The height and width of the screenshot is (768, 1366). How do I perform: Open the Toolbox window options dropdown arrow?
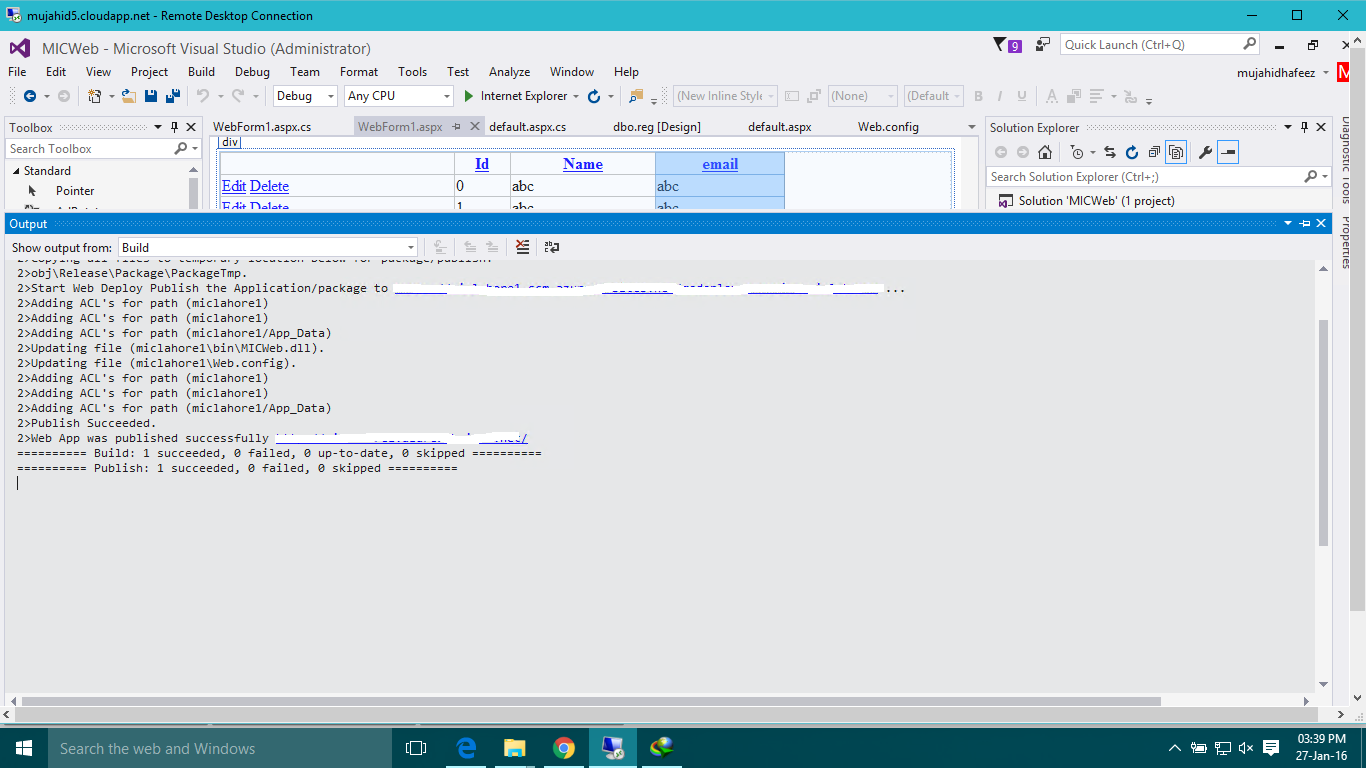pos(158,127)
